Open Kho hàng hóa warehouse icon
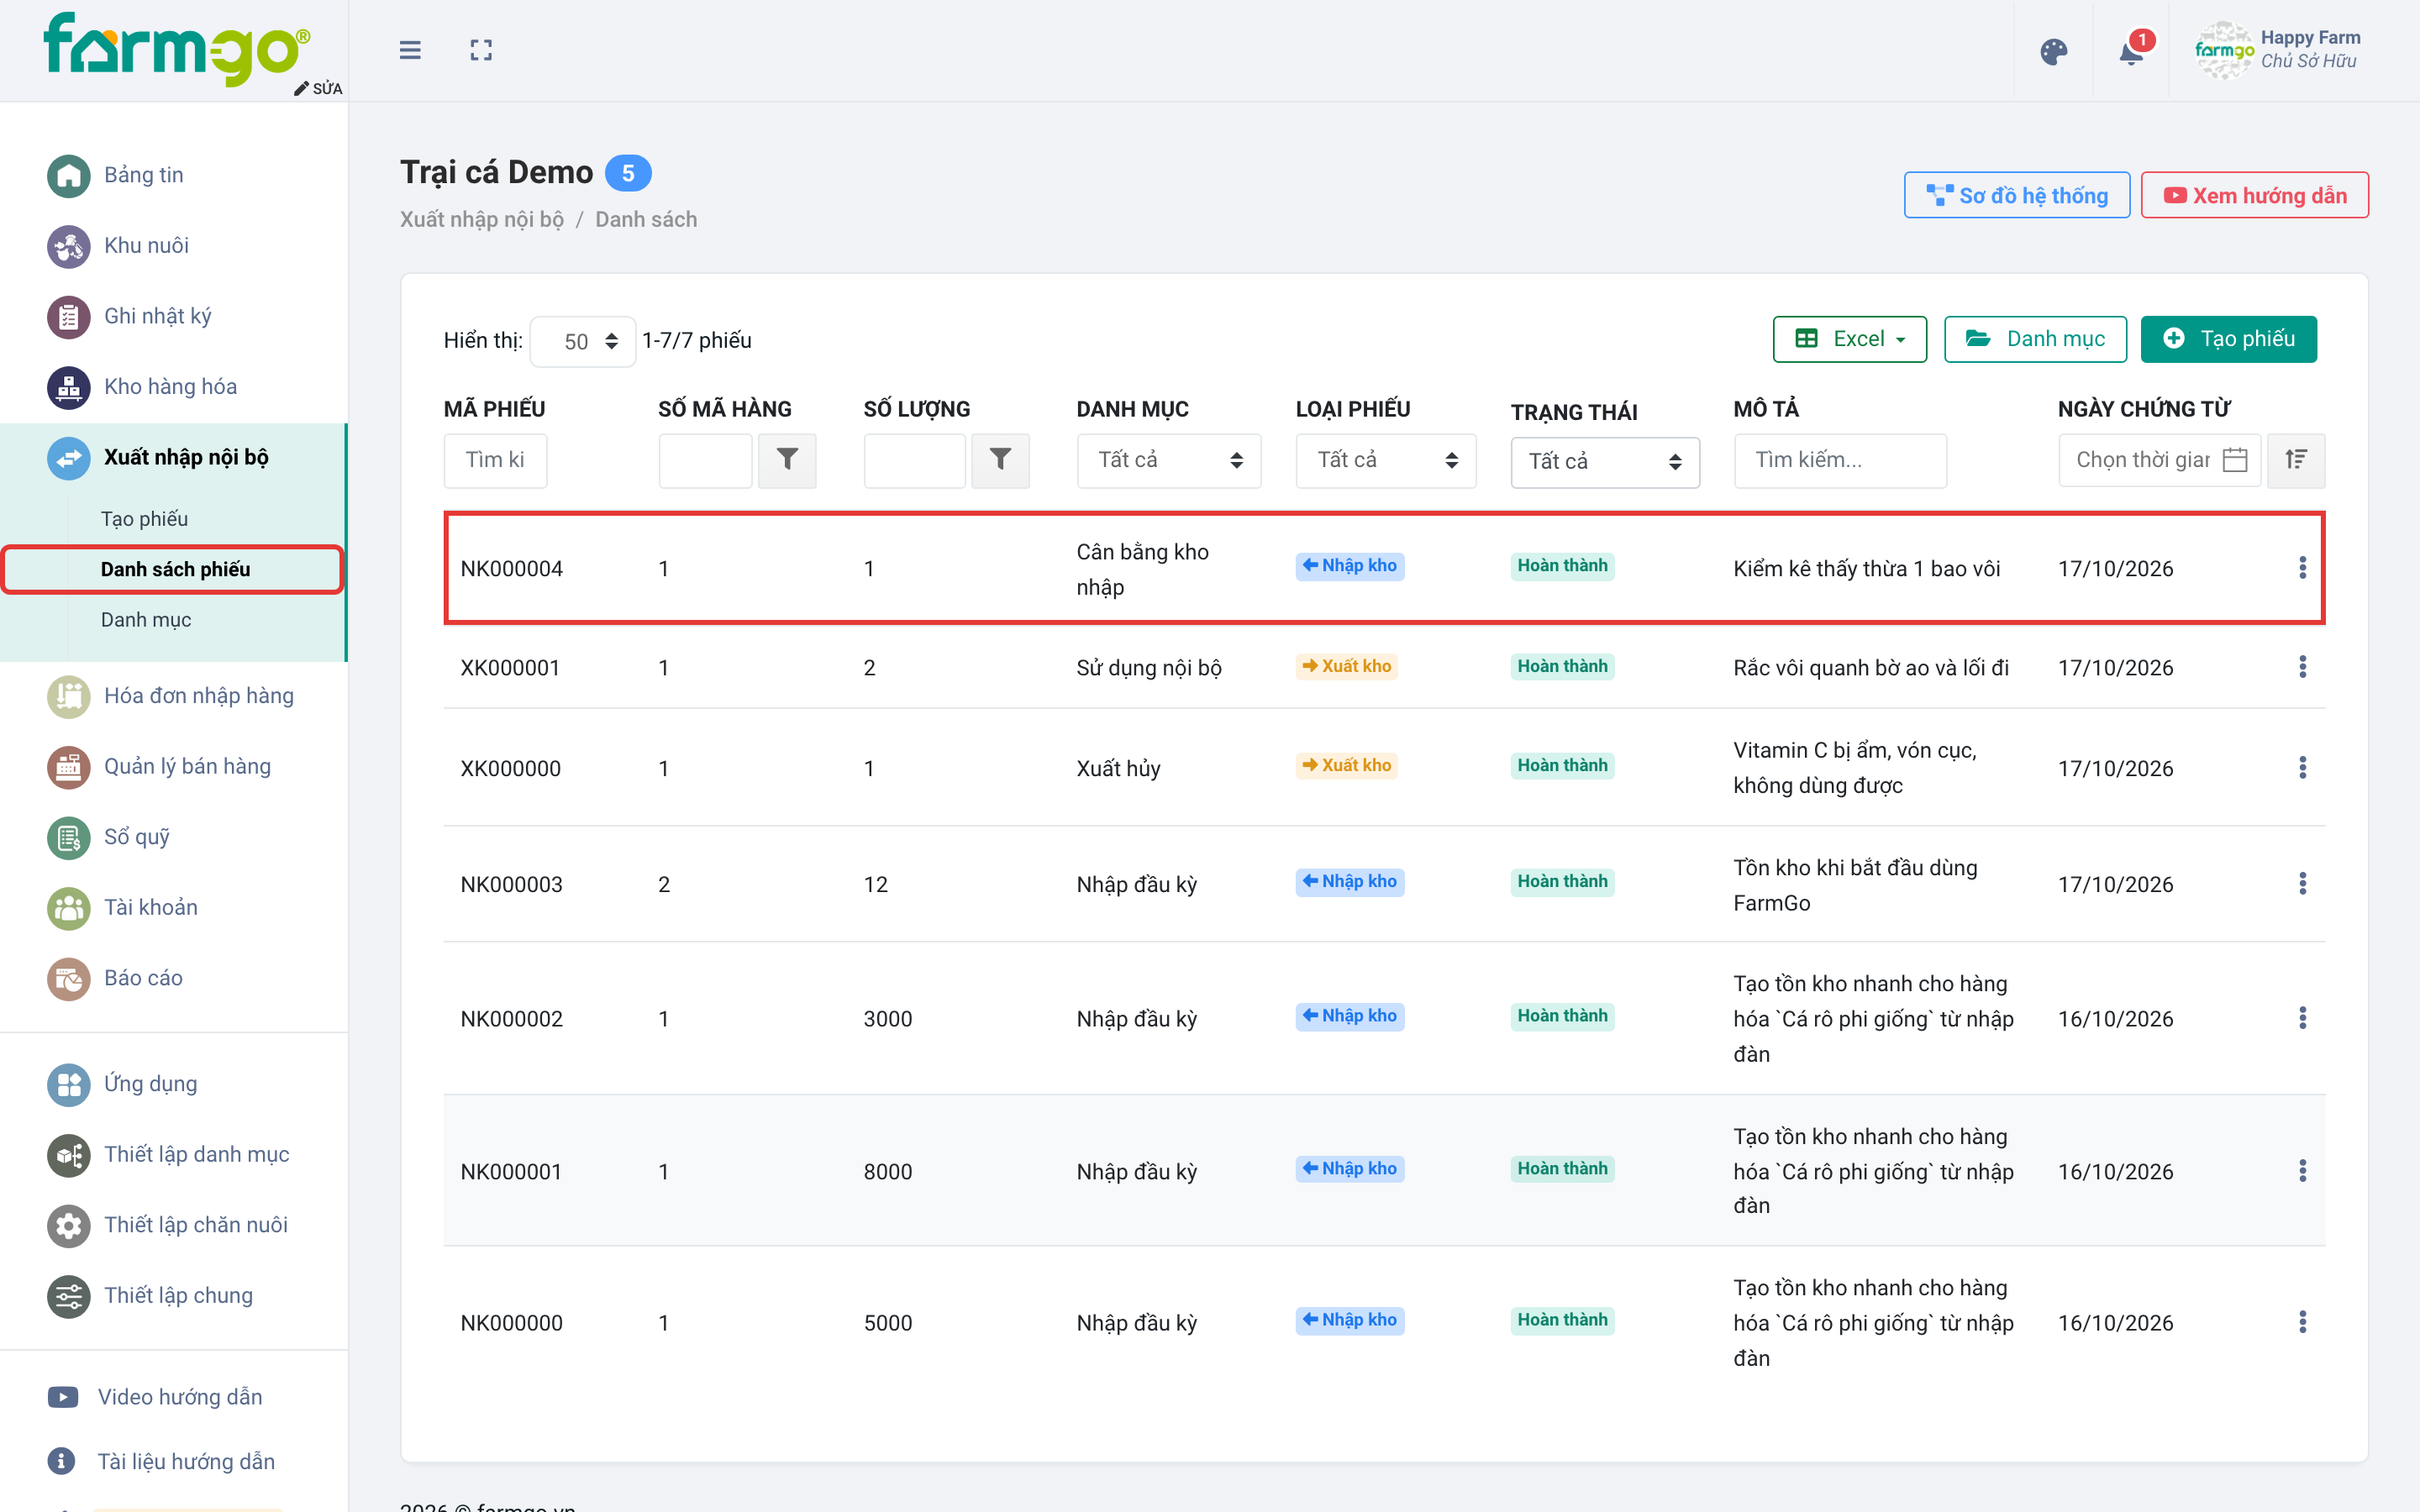The height and width of the screenshot is (1512, 2420). tap(69, 387)
